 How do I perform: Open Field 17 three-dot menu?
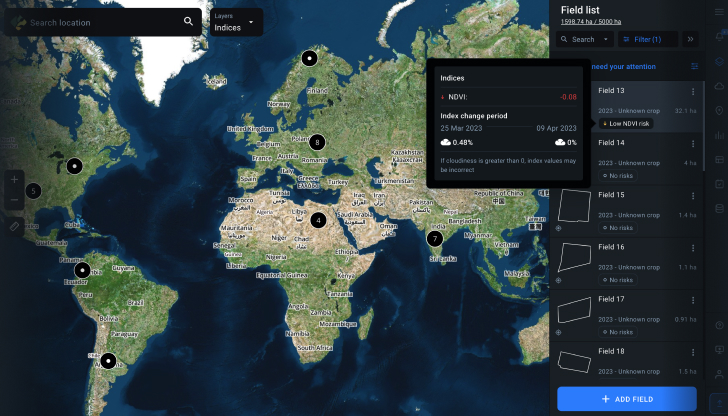pyautogui.click(x=693, y=300)
